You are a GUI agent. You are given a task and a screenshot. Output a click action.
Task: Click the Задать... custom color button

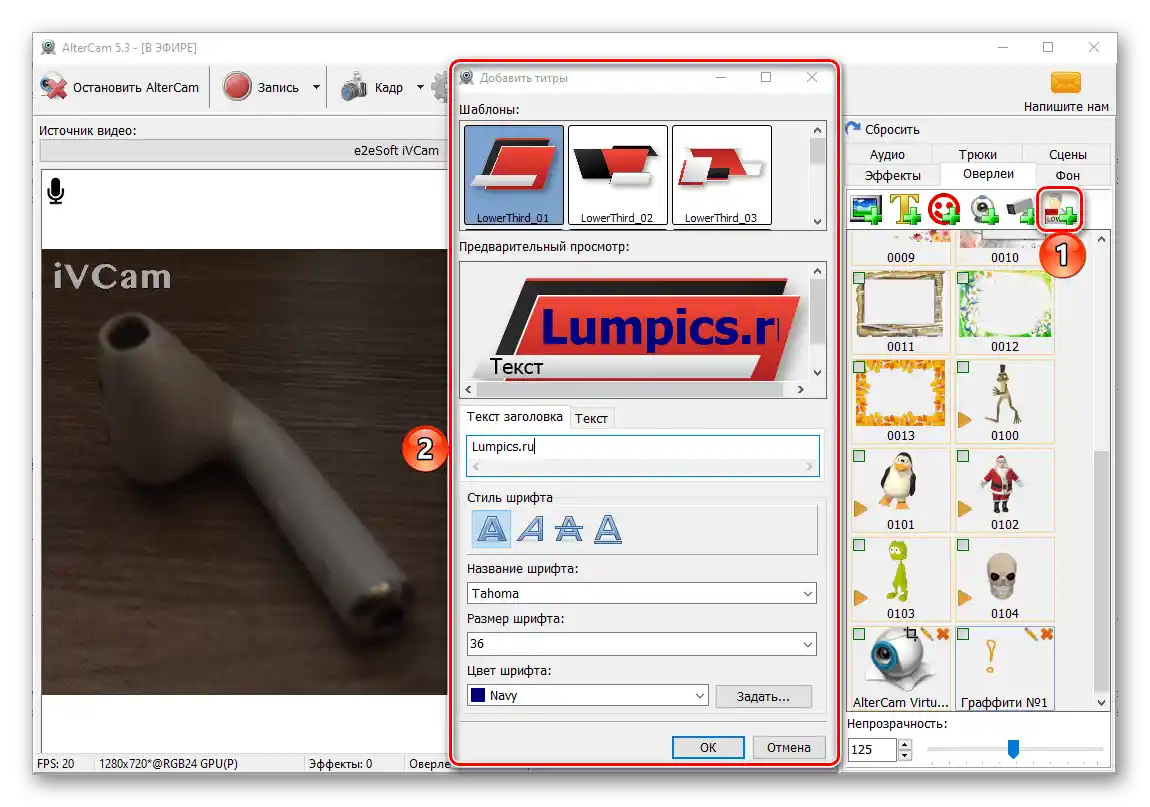763,696
